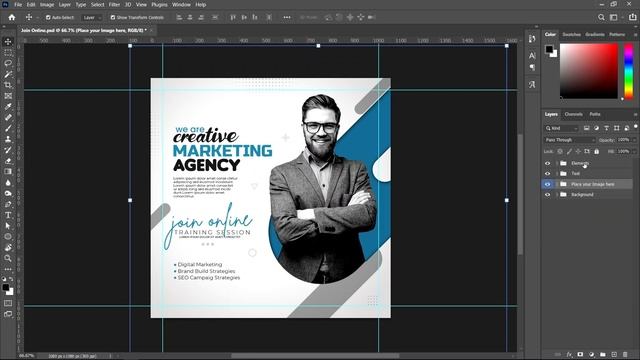This screenshot has width=640, height=360.
Task: Switch to the Paths tab
Action: pos(595,114)
